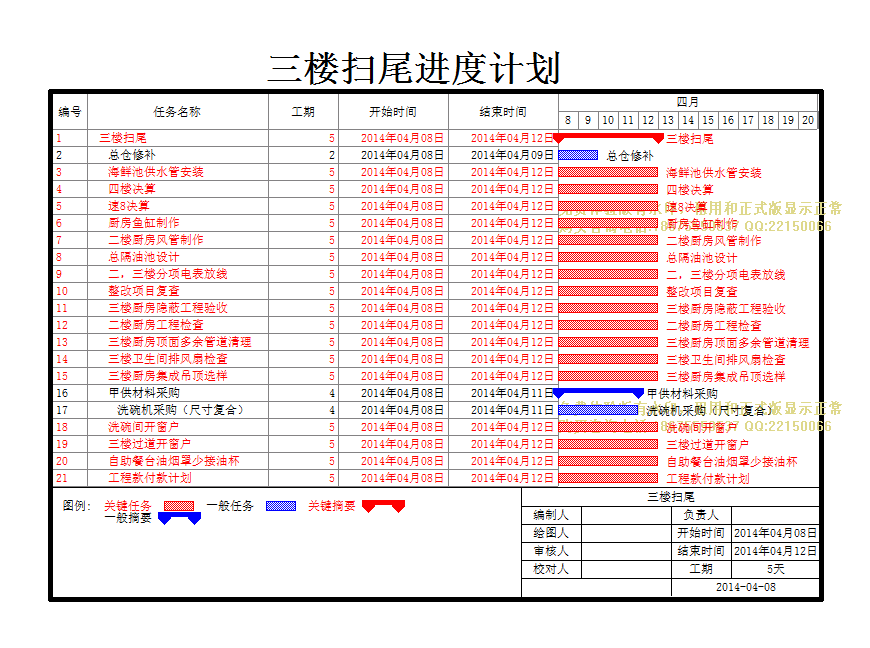Image resolution: width=870 pixels, height=648 pixels.
Task: Click the red Gantt bar for 工程款付款计划
Action: pos(608,478)
